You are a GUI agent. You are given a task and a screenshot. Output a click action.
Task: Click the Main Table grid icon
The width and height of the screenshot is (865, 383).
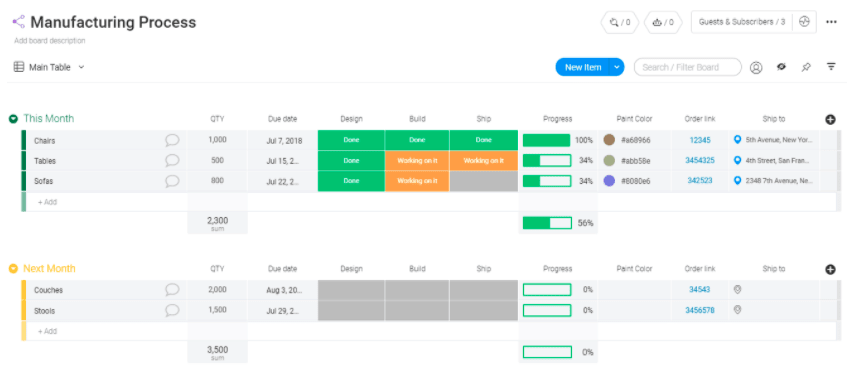pos(19,67)
